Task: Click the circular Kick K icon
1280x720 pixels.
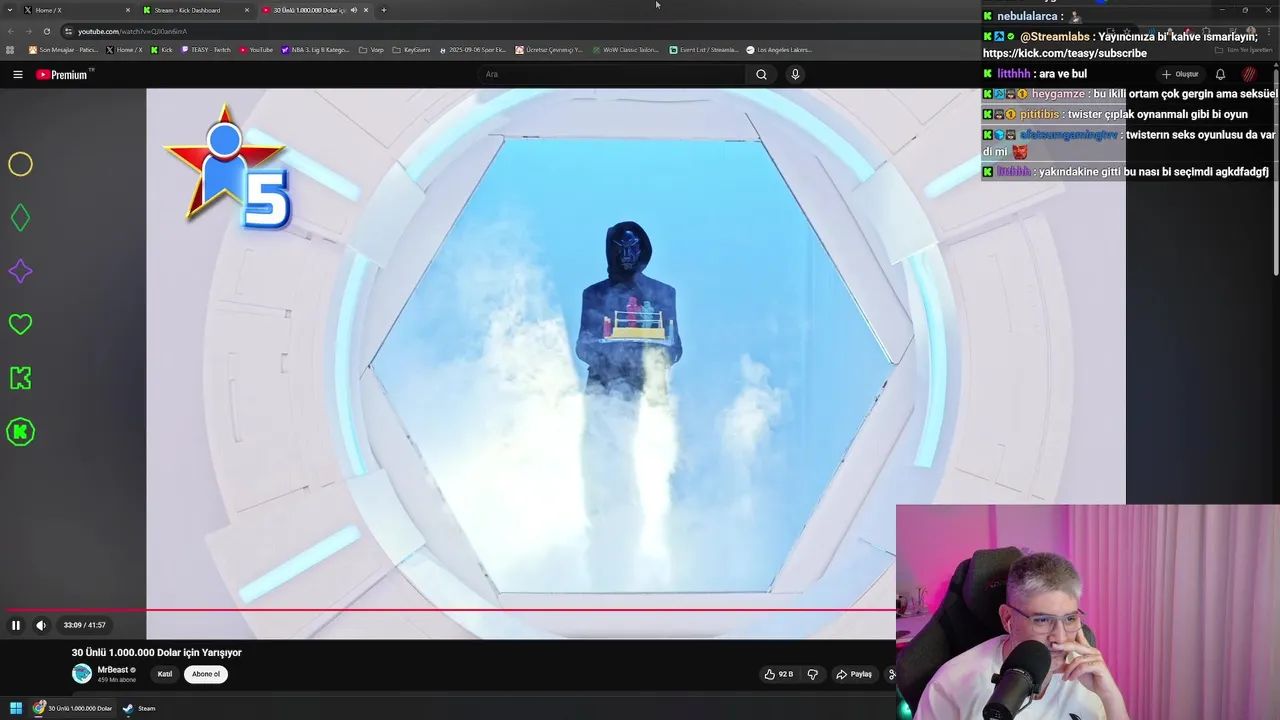Action: tap(20, 432)
